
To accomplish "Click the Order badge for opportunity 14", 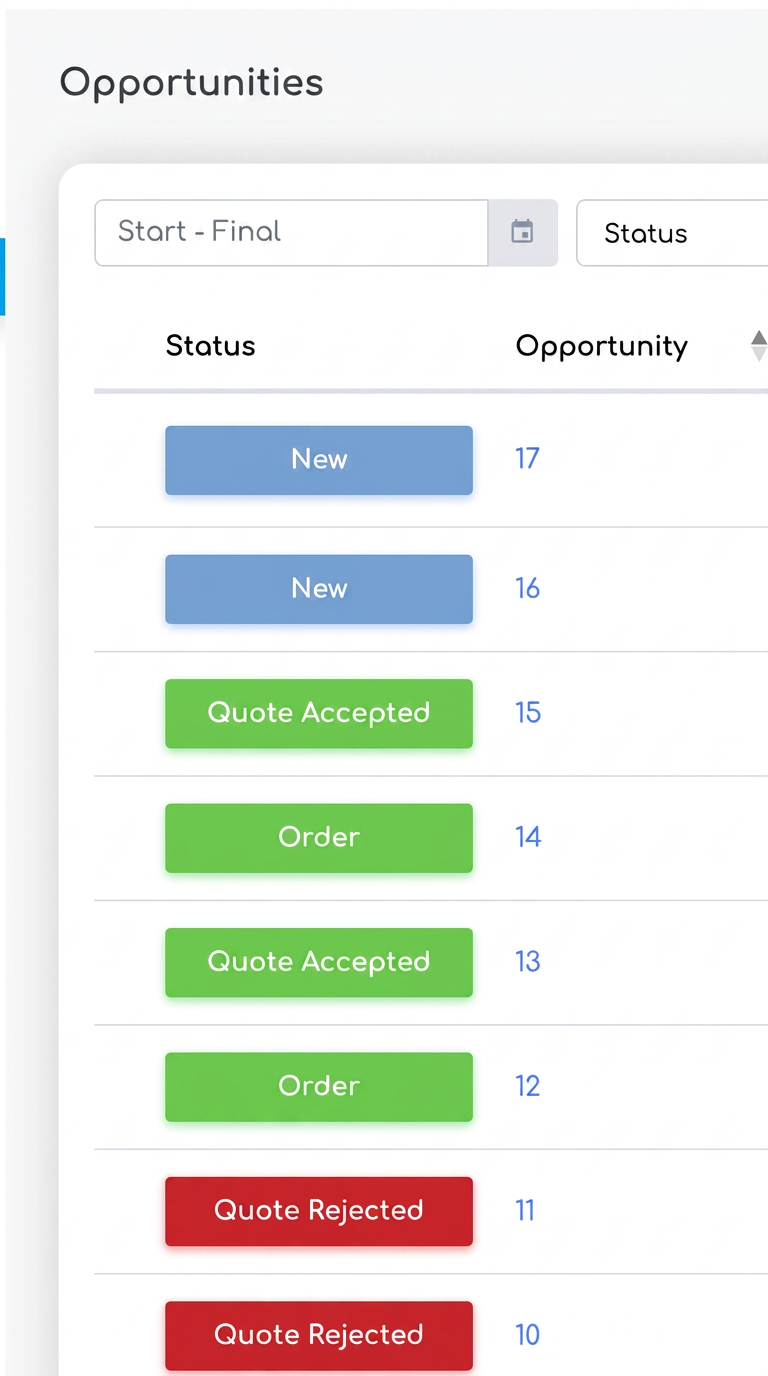I will click(319, 838).
